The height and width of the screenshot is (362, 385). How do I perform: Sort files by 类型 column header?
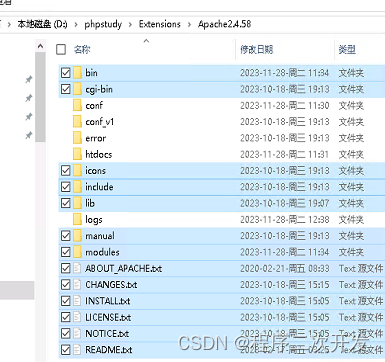click(x=347, y=49)
